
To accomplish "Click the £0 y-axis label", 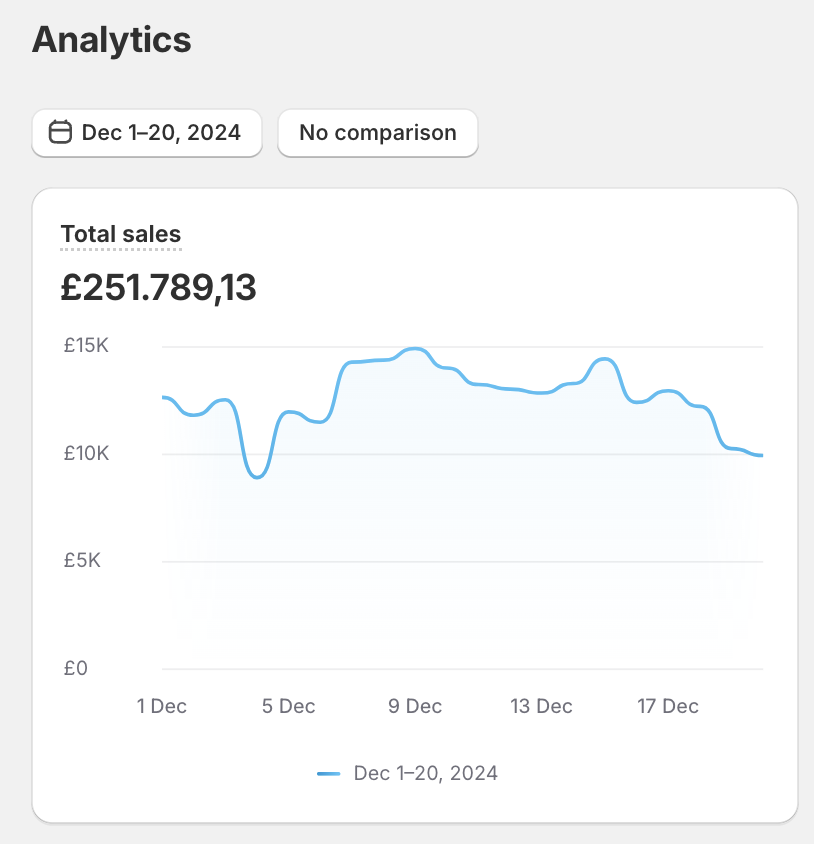I will (x=76, y=668).
